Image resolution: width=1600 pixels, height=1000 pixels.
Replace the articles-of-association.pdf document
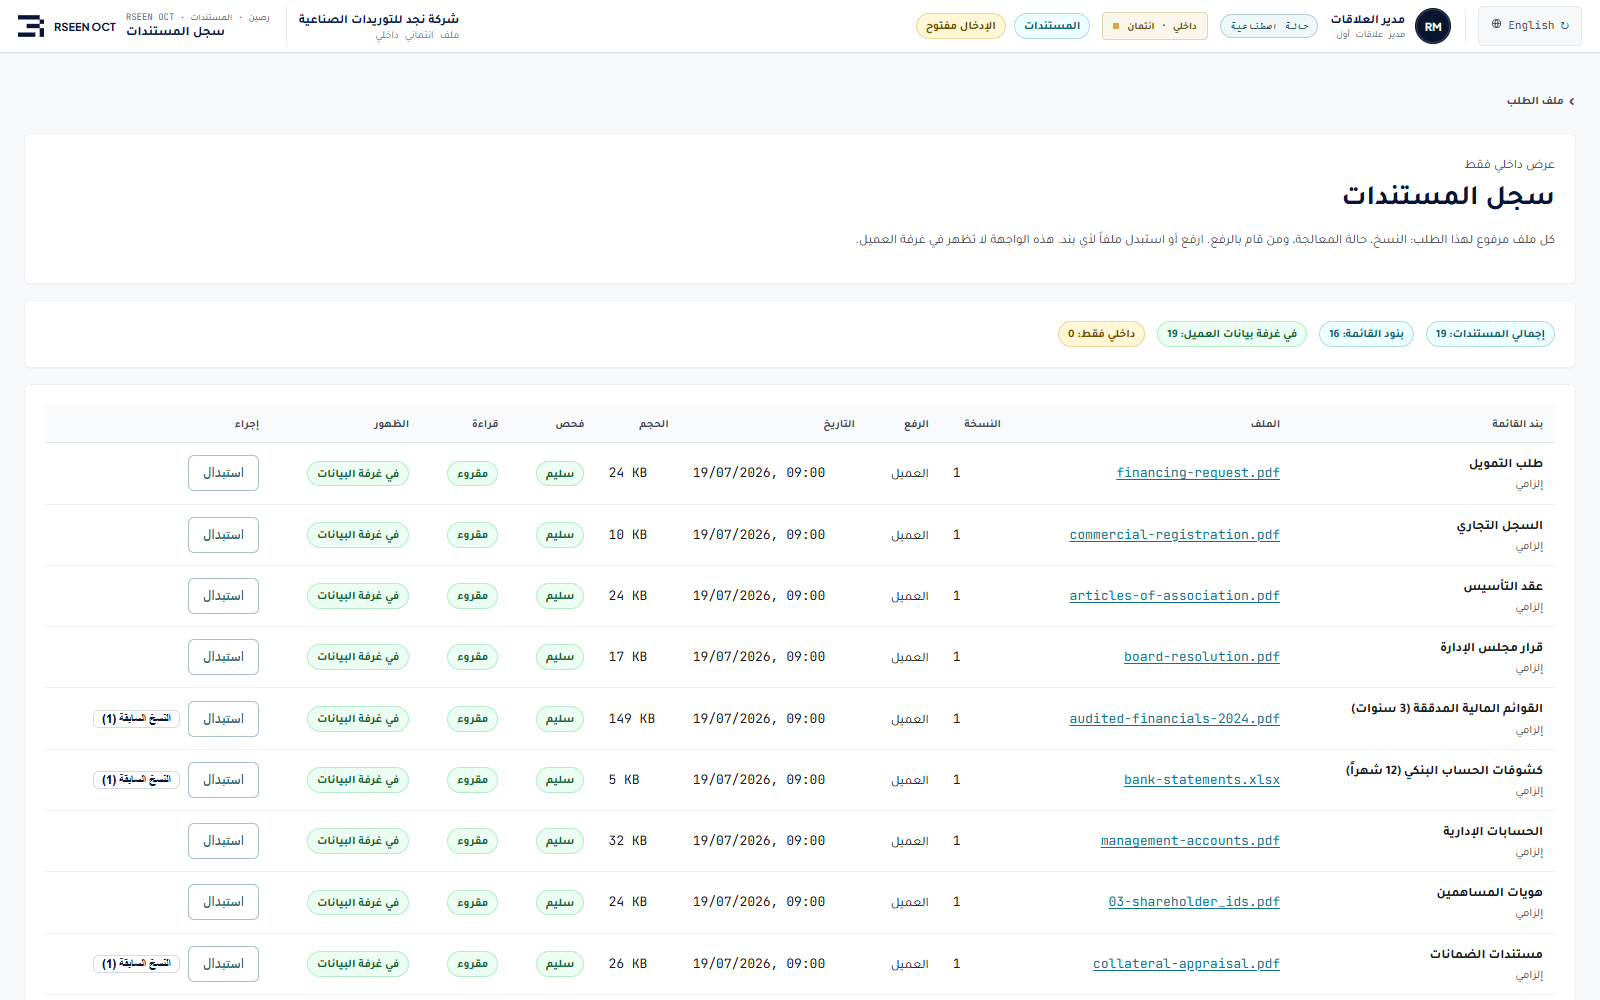point(223,596)
